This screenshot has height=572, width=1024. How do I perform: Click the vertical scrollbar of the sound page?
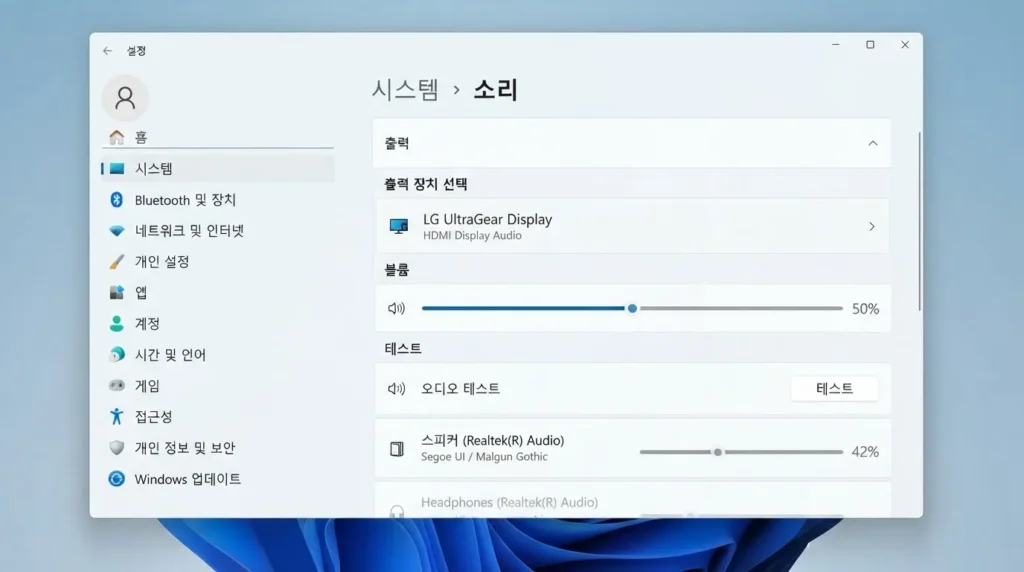pos(920,221)
